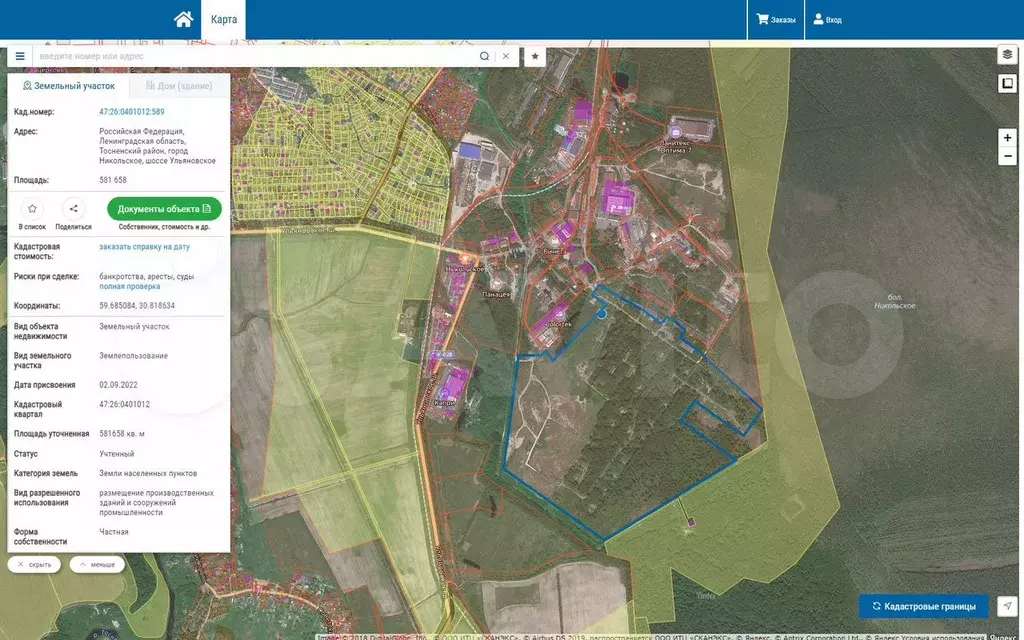Select the Частная ownership value
Image resolution: width=1024 pixels, height=640 pixels.
[x=114, y=532]
